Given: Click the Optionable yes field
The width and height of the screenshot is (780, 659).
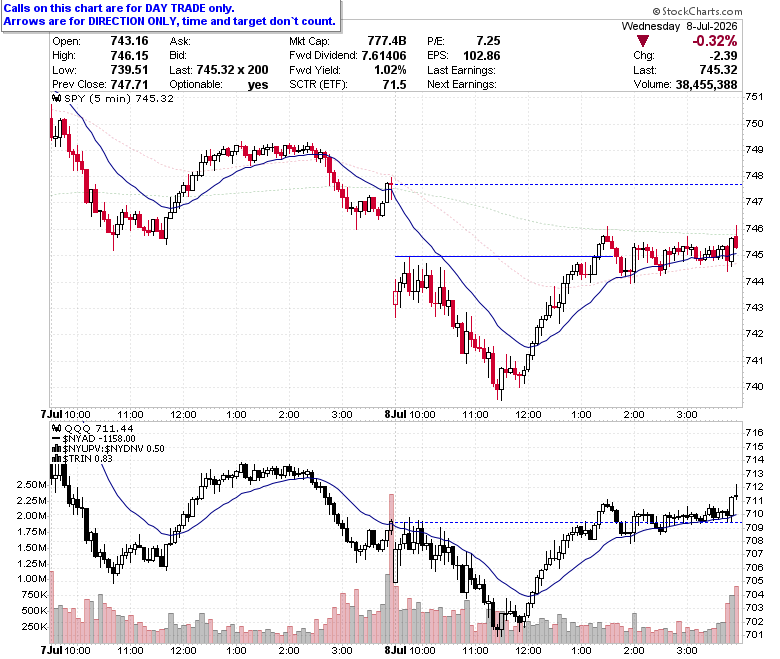Looking at the screenshot, I should 218,85.
